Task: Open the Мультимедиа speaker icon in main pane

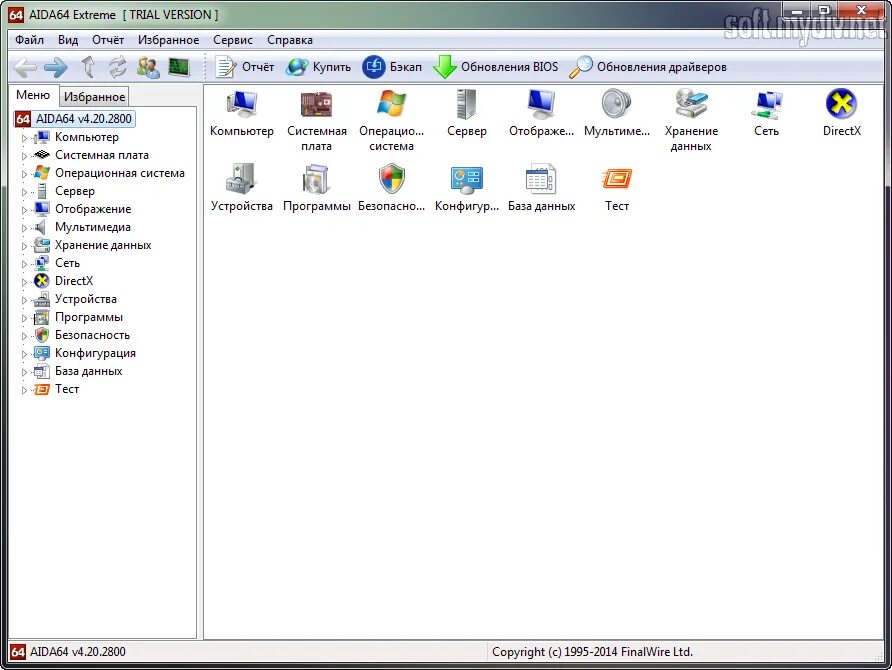Action: click(x=617, y=105)
